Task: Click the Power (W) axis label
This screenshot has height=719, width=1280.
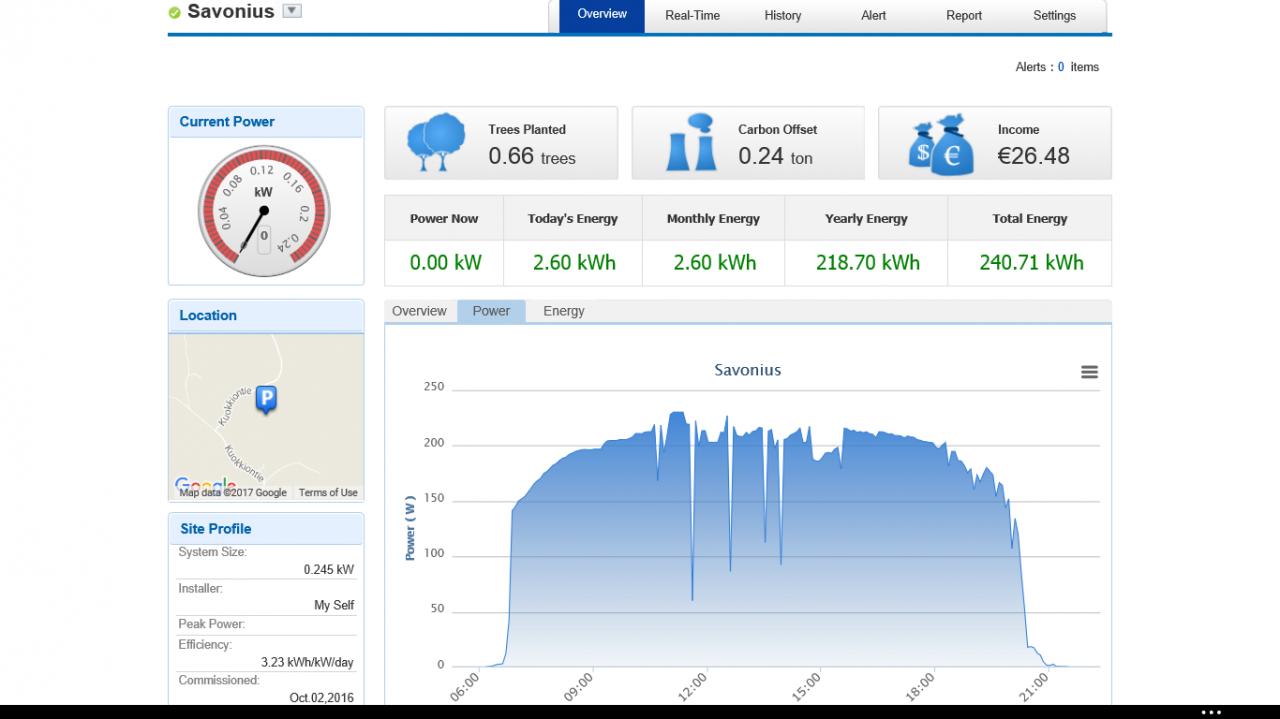Action: (x=410, y=527)
